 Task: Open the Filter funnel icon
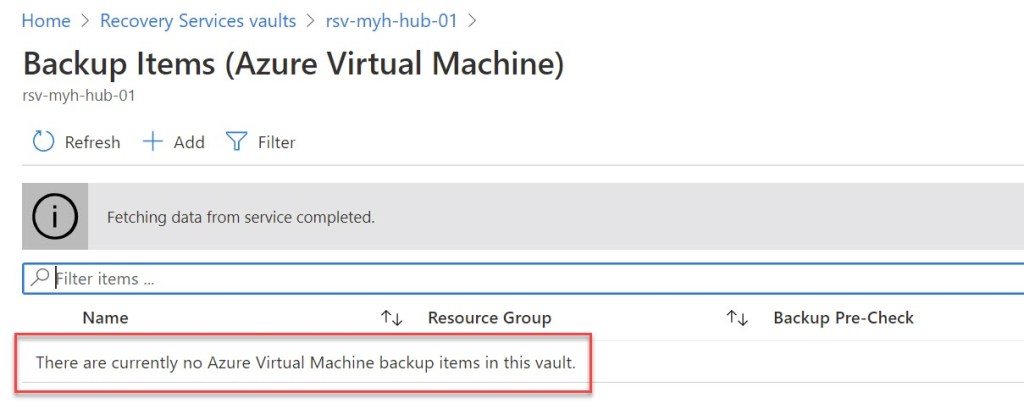[x=236, y=142]
